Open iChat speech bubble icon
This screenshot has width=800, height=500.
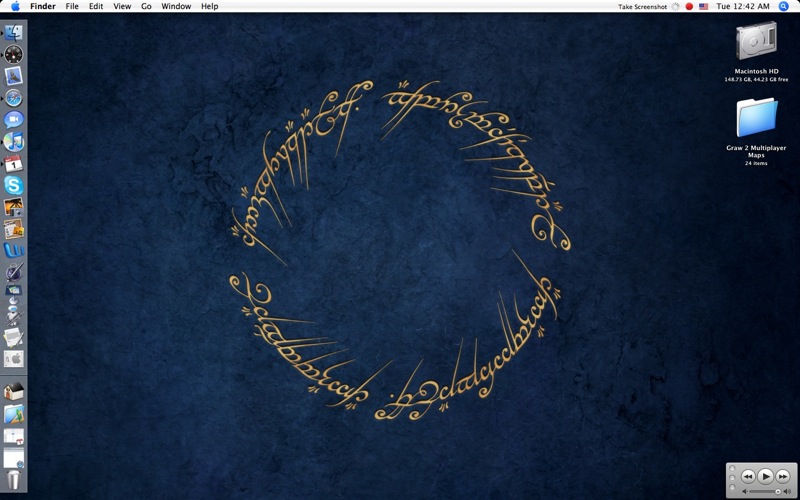click(x=14, y=119)
